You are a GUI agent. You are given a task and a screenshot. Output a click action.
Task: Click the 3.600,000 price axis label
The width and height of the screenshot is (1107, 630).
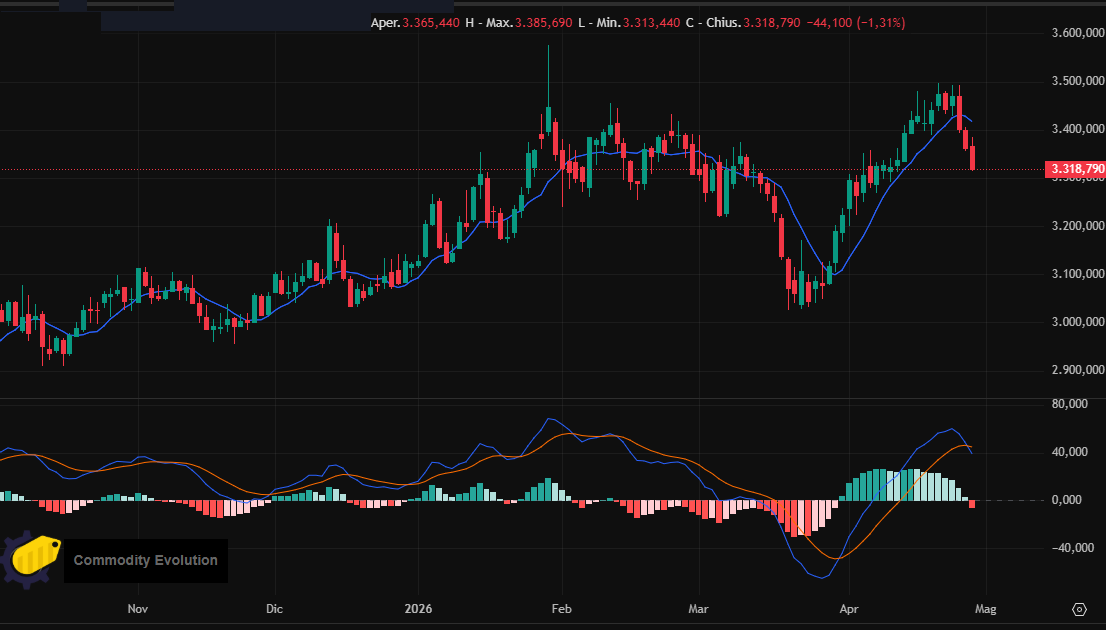[x=1077, y=32]
